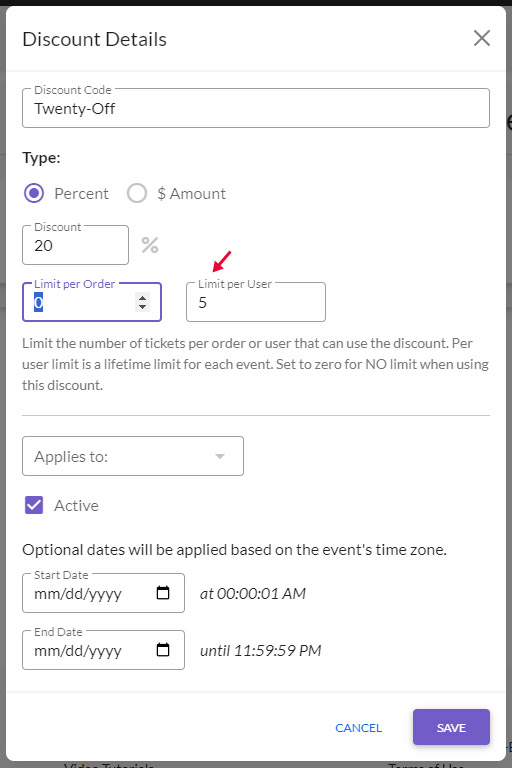This screenshot has height=768, width=512.
Task: Cancel editing the discount
Action: click(x=358, y=728)
